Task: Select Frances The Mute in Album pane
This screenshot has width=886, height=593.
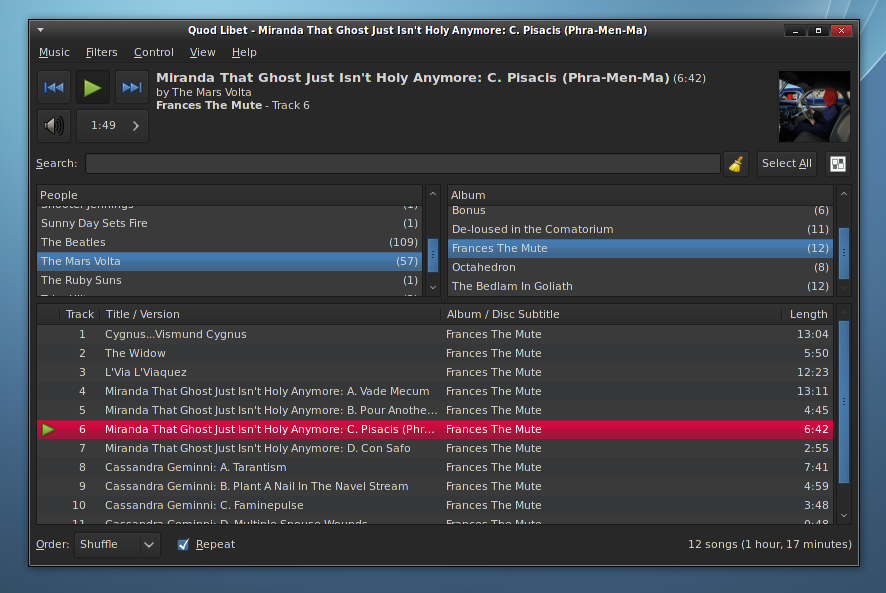Action: click(640, 248)
